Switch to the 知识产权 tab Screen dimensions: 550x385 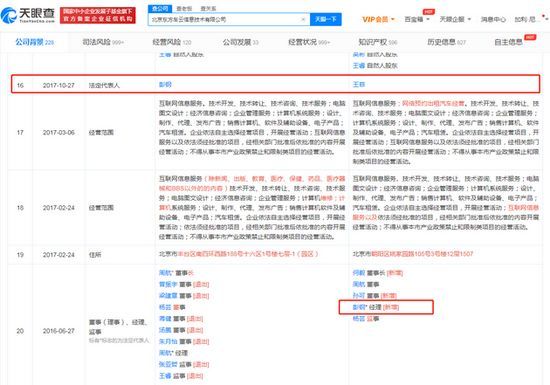coord(377,42)
